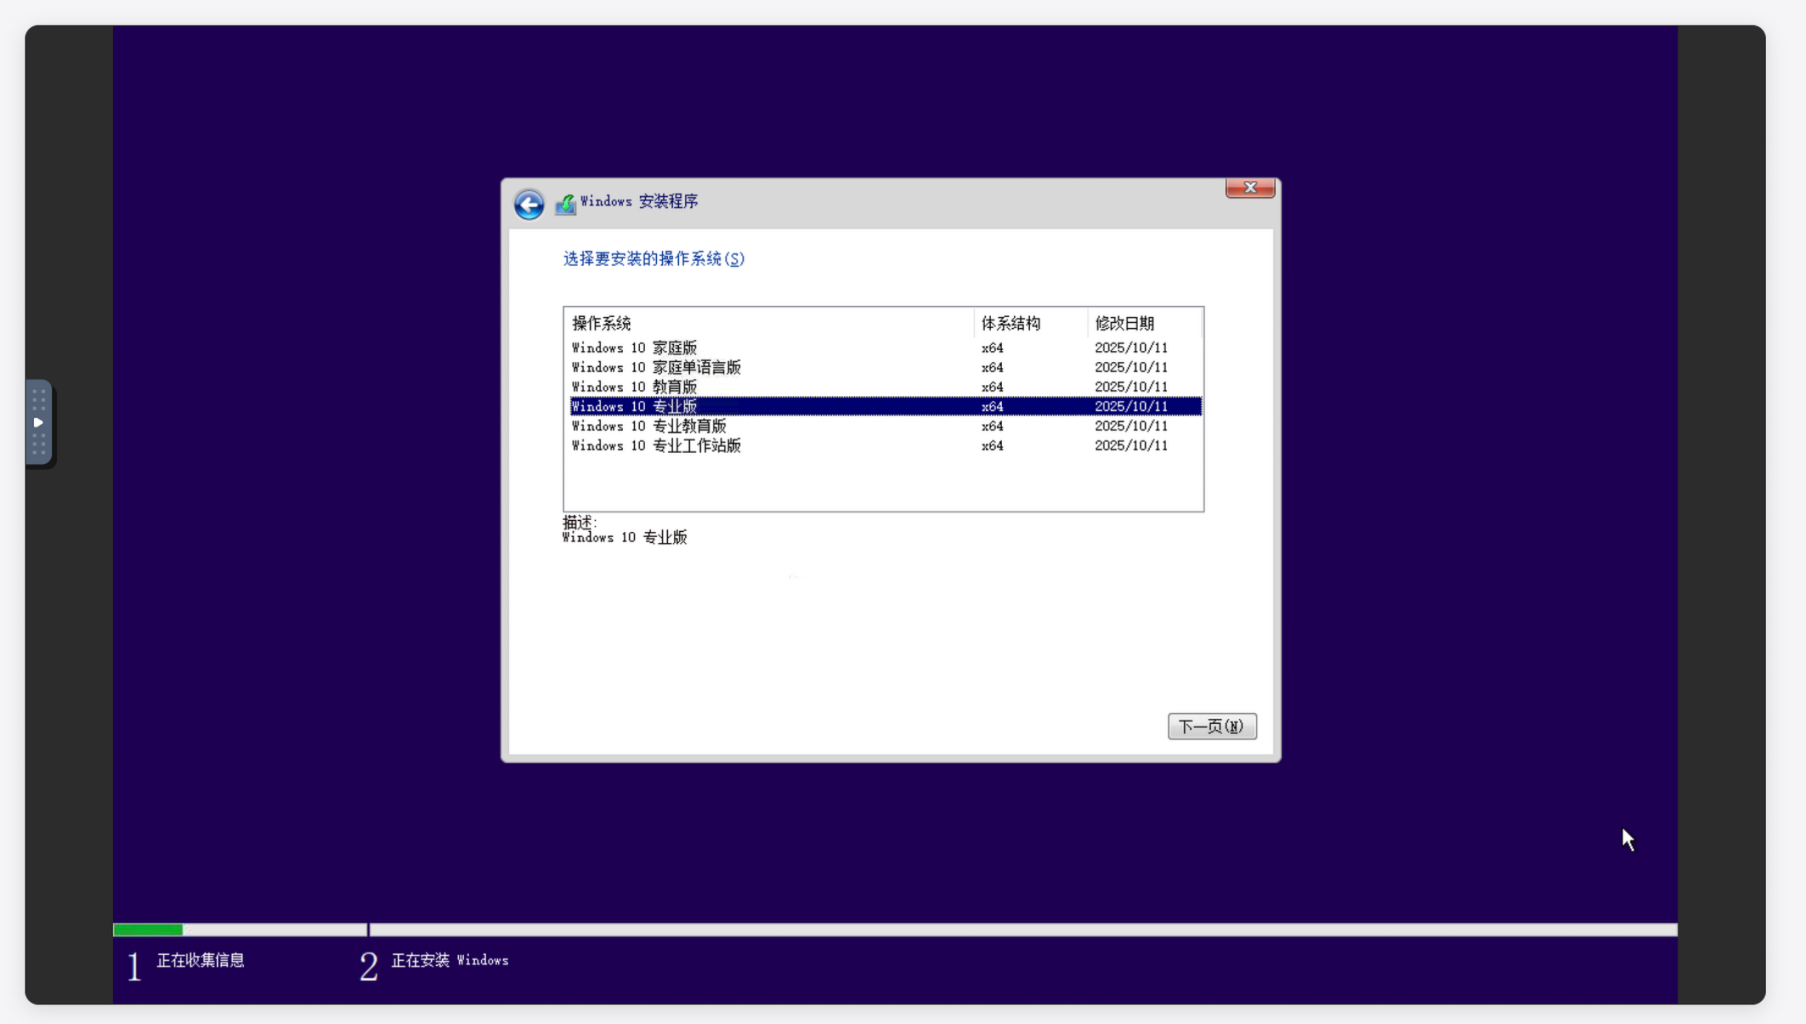Click the green setup progress bar
The image size is (1806, 1024).
click(148, 930)
